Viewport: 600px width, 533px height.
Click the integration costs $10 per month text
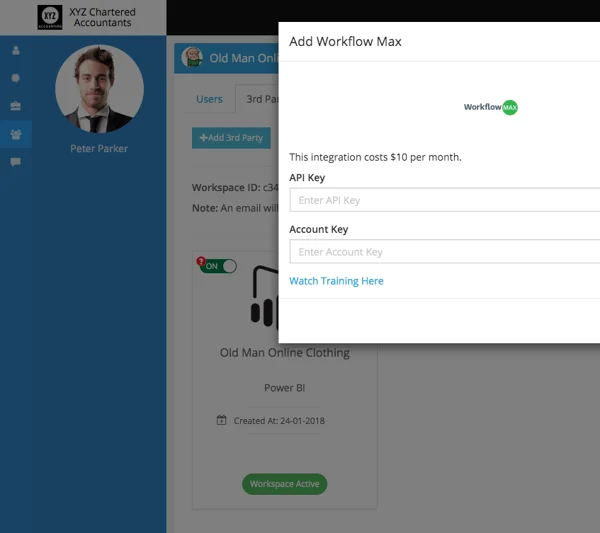(x=375, y=157)
